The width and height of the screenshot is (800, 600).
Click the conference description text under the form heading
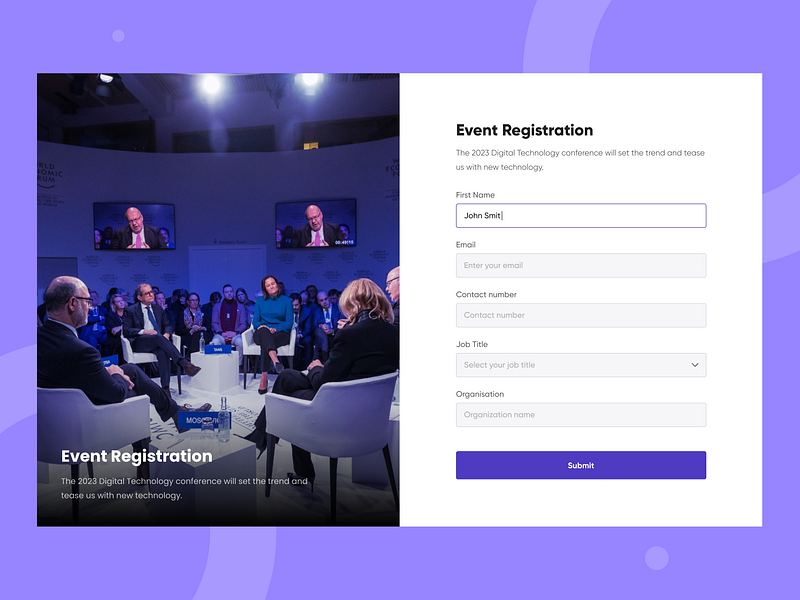pyautogui.click(x=580, y=160)
